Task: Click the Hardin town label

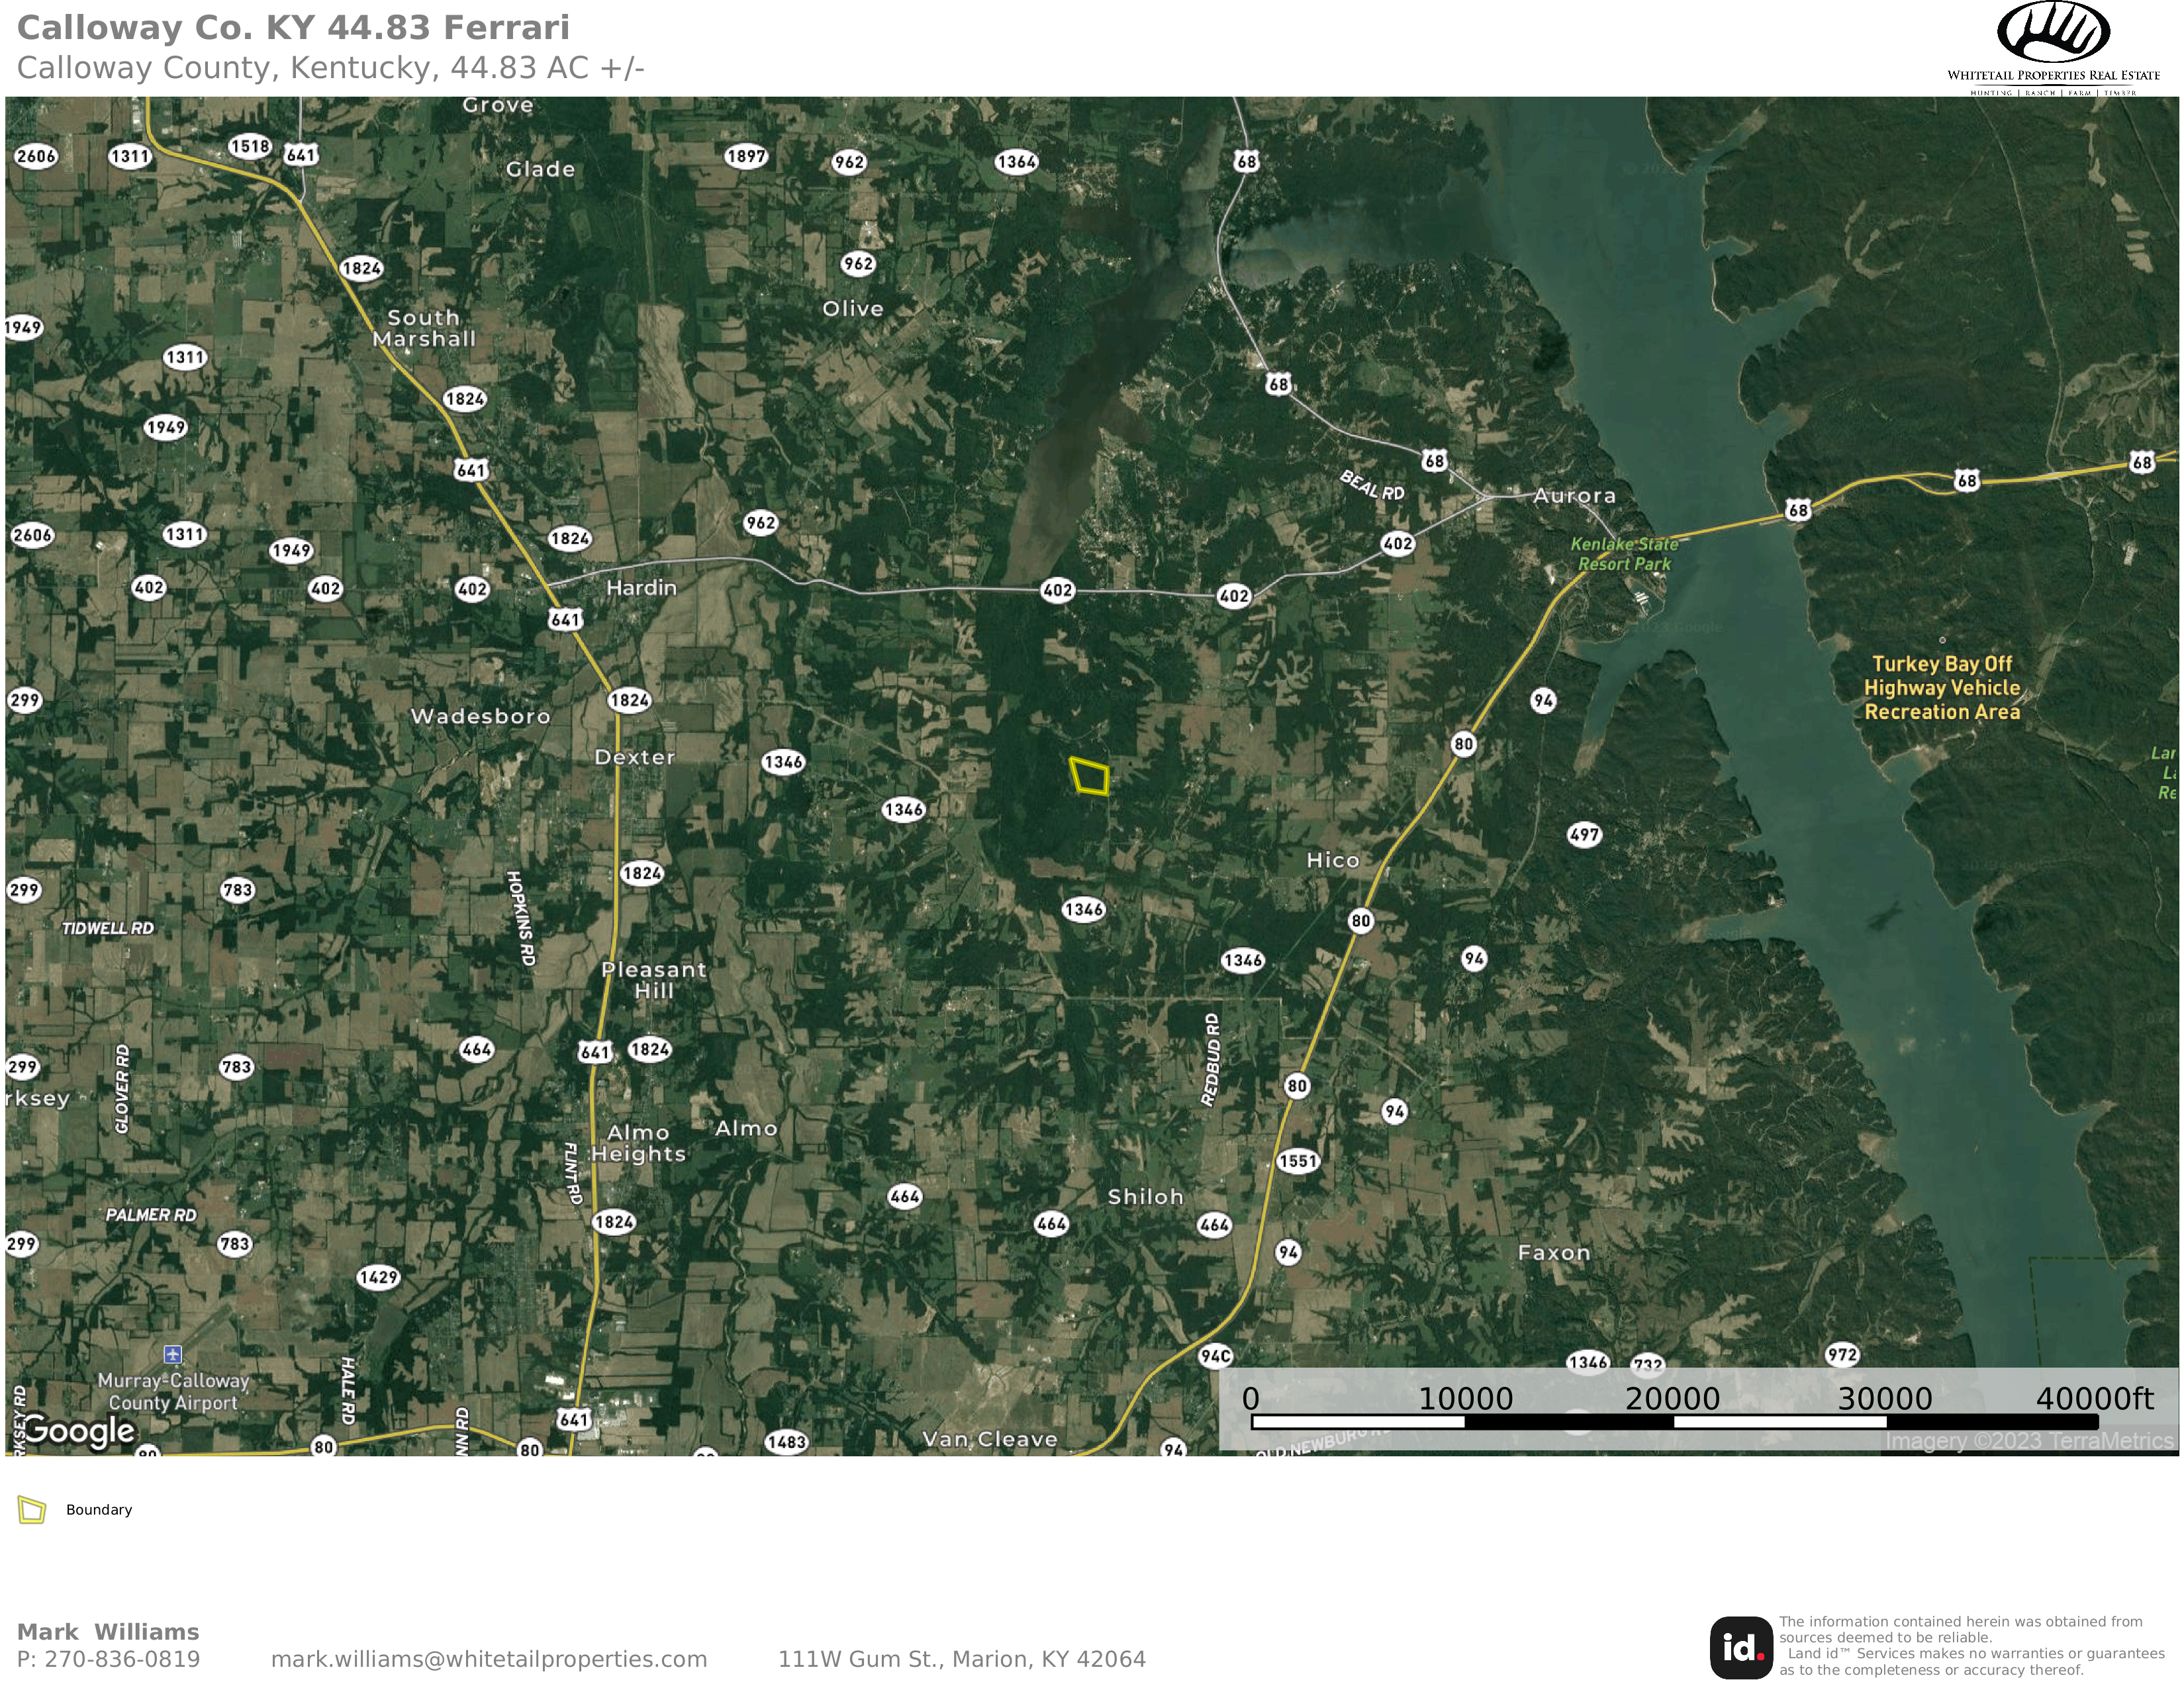Action: [x=641, y=588]
